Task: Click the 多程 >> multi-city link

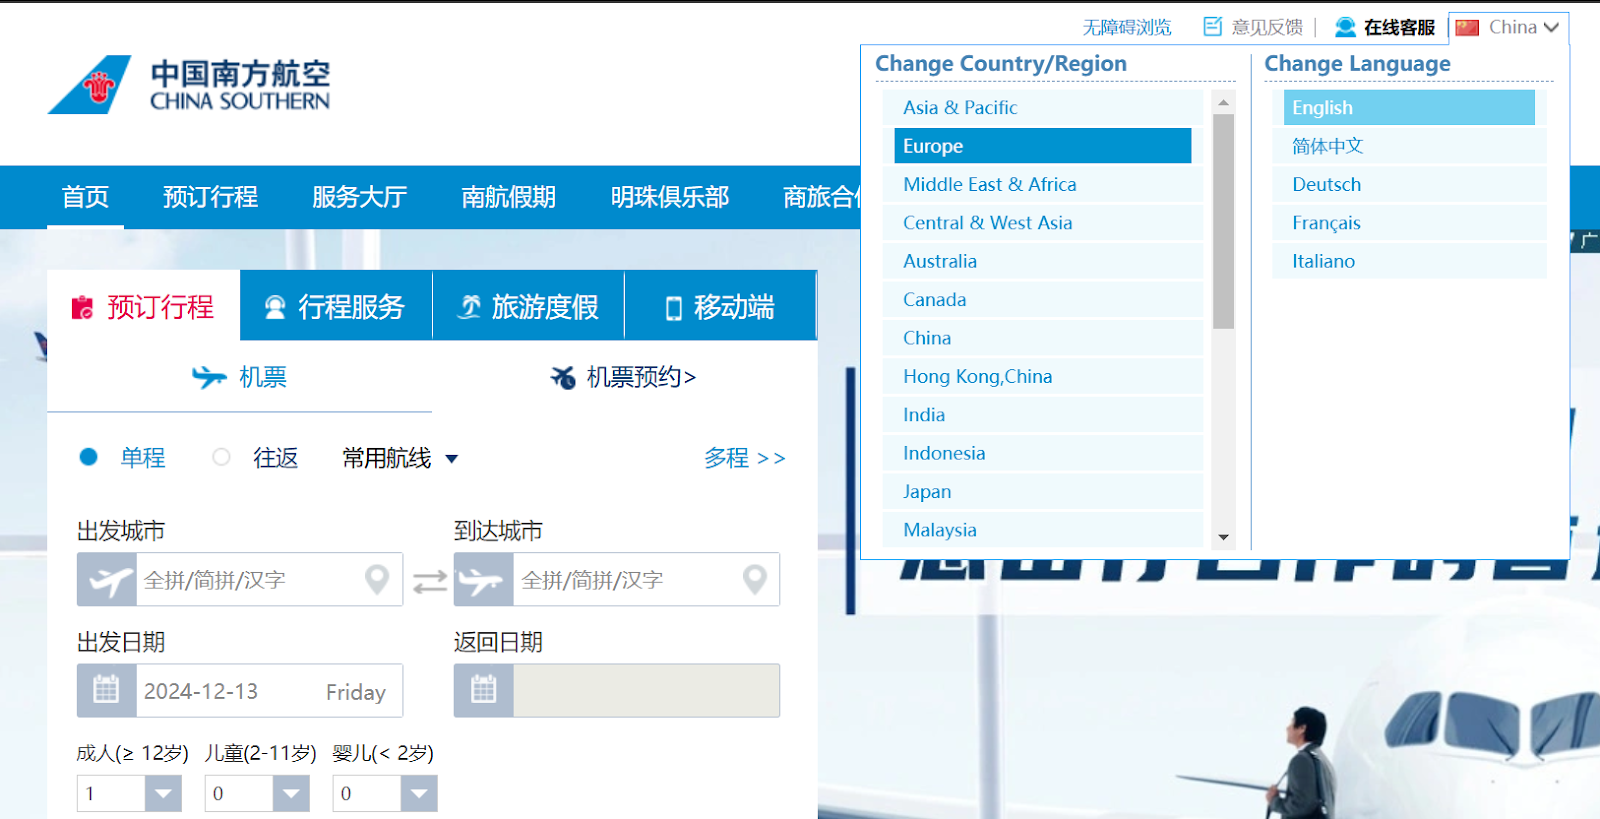Action: [744, 458]
